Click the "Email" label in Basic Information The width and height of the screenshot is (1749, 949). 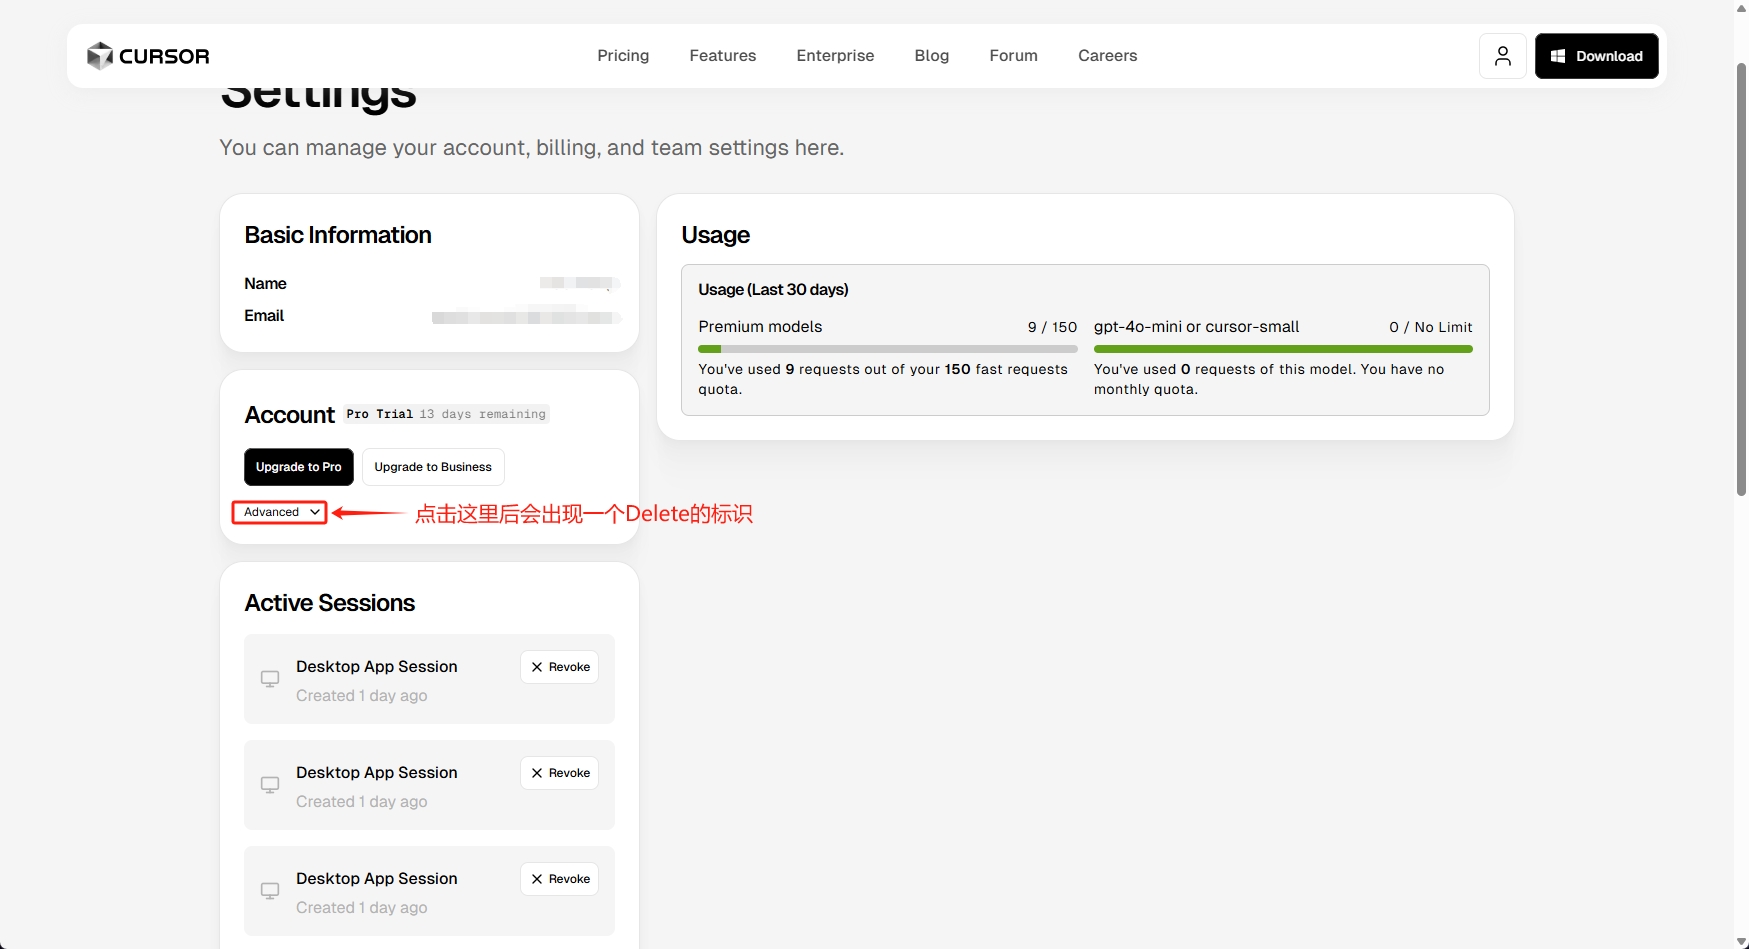coord(264,316)
